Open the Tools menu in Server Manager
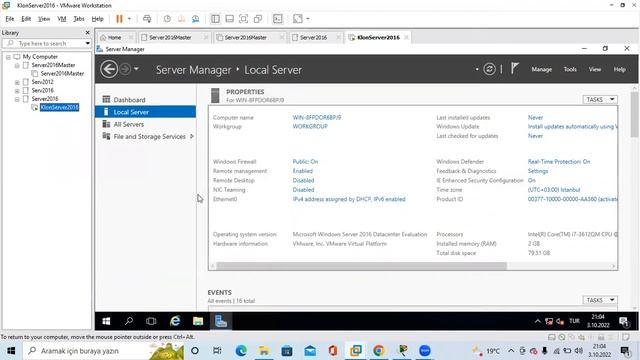 click(x=570, y=69)
